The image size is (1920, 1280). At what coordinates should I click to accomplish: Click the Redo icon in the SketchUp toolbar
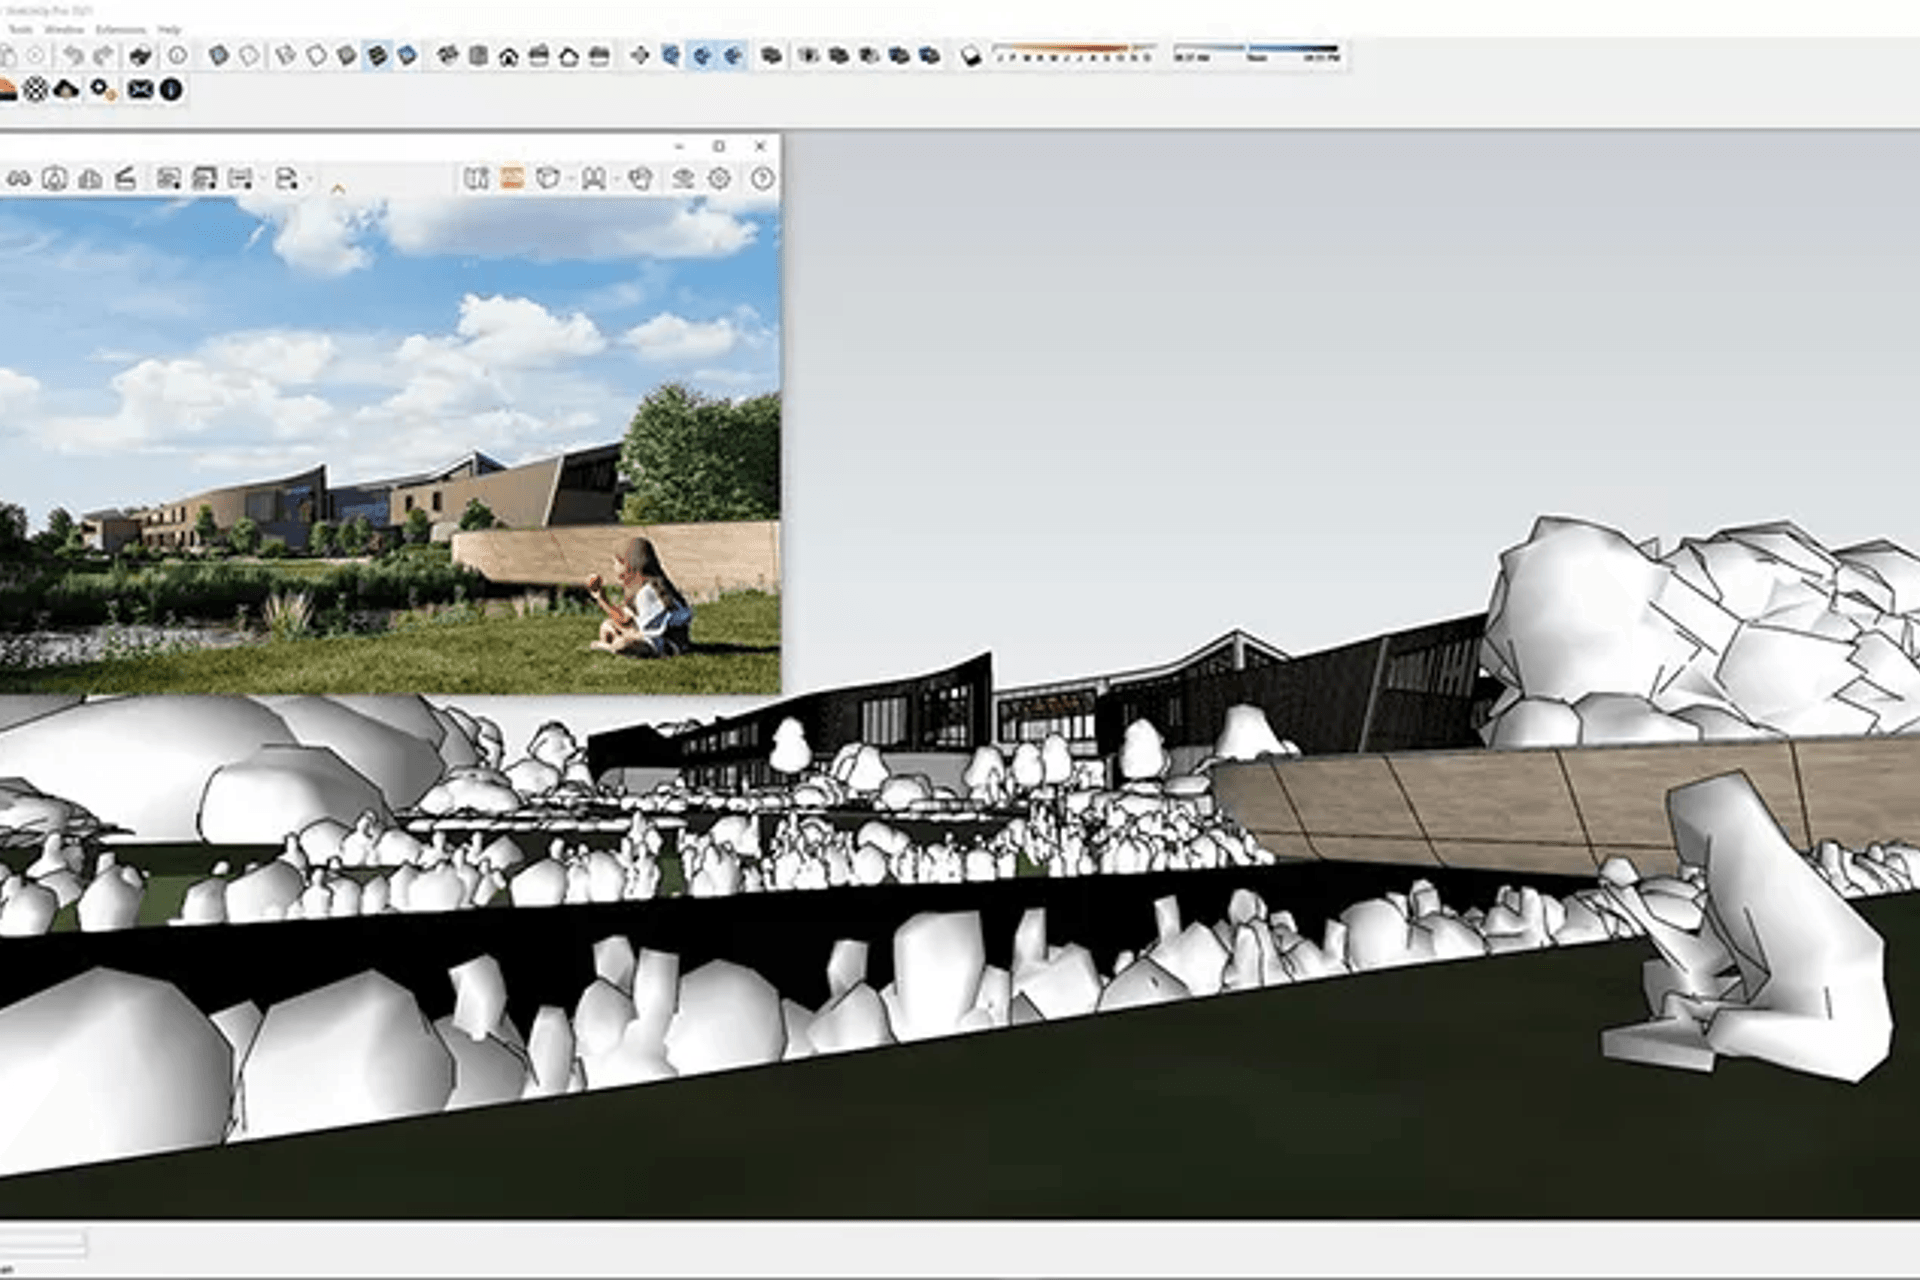105,55
